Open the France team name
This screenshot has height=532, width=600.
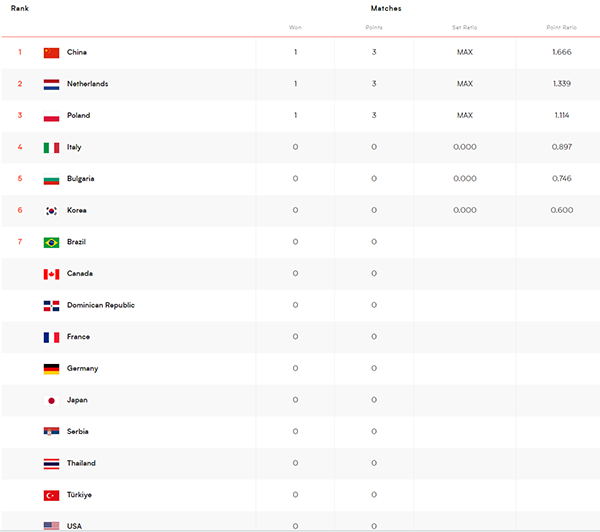78,336
